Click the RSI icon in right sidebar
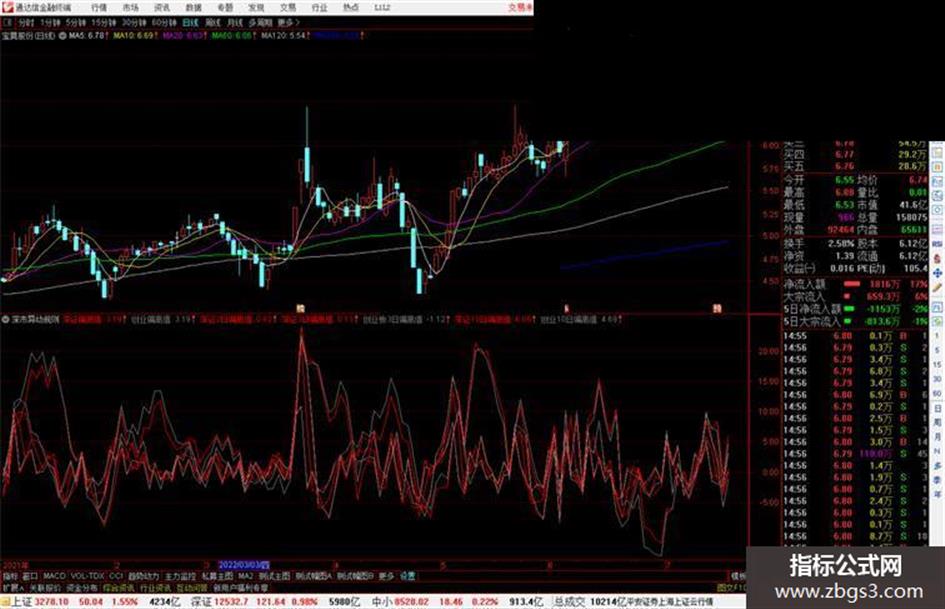This screenshot has height=609, width=945. coord(938,244)
